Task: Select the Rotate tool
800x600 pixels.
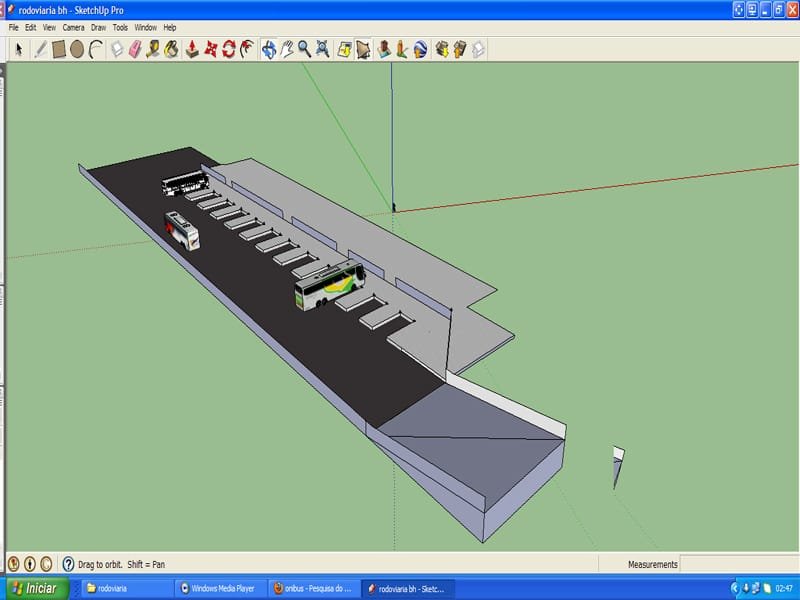Action: click(229, 48)
